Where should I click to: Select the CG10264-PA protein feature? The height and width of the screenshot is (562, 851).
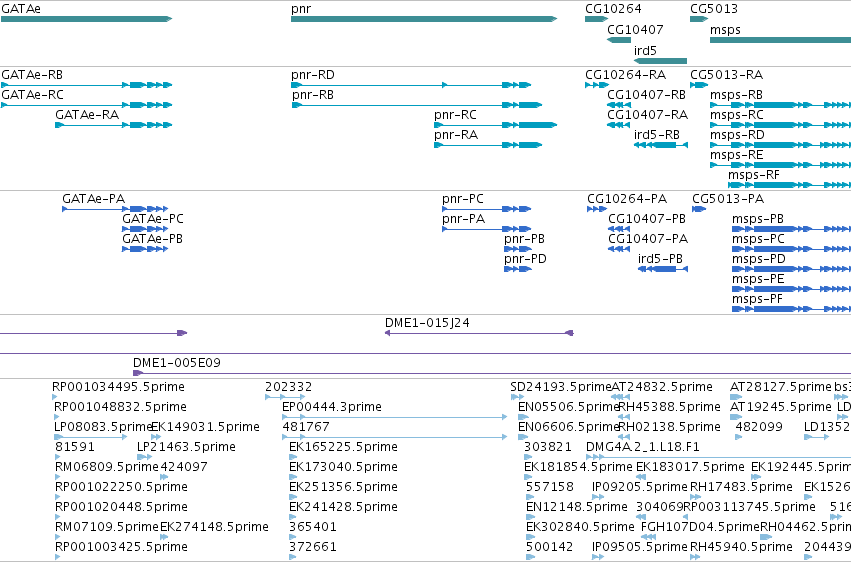tap(597, 209)
